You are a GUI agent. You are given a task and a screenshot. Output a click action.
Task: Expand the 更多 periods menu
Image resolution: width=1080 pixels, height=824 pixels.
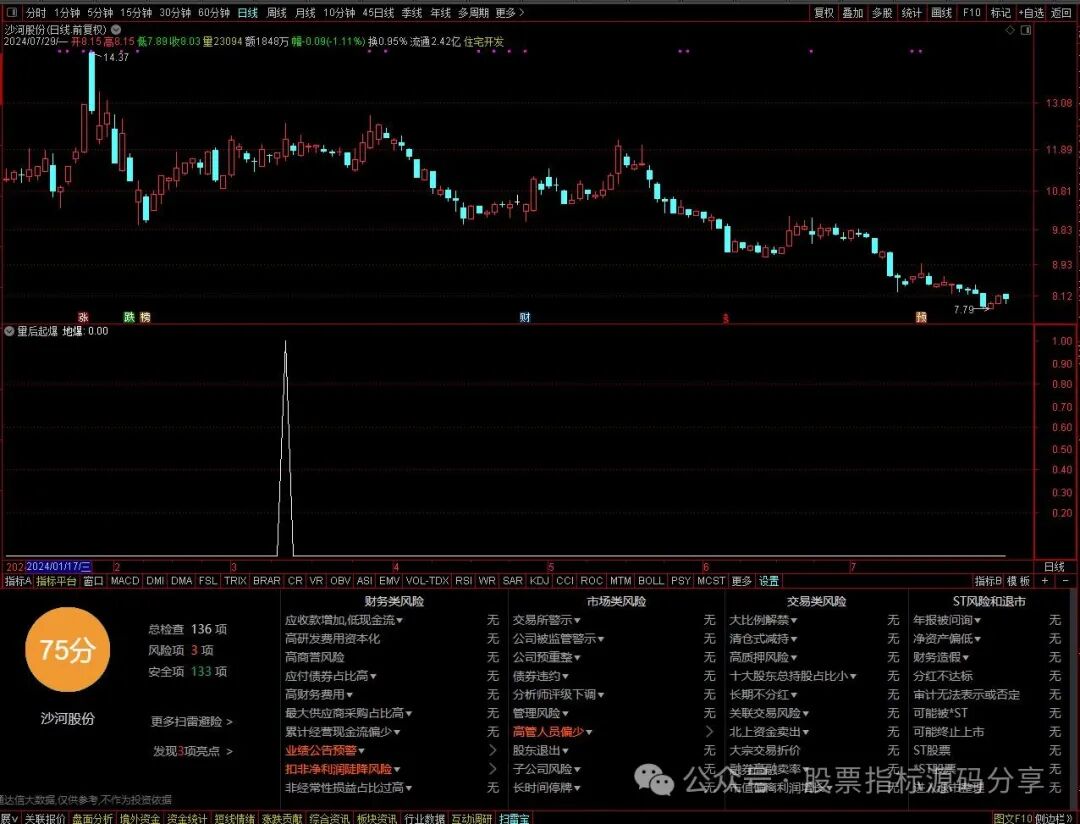coord(508,13)
